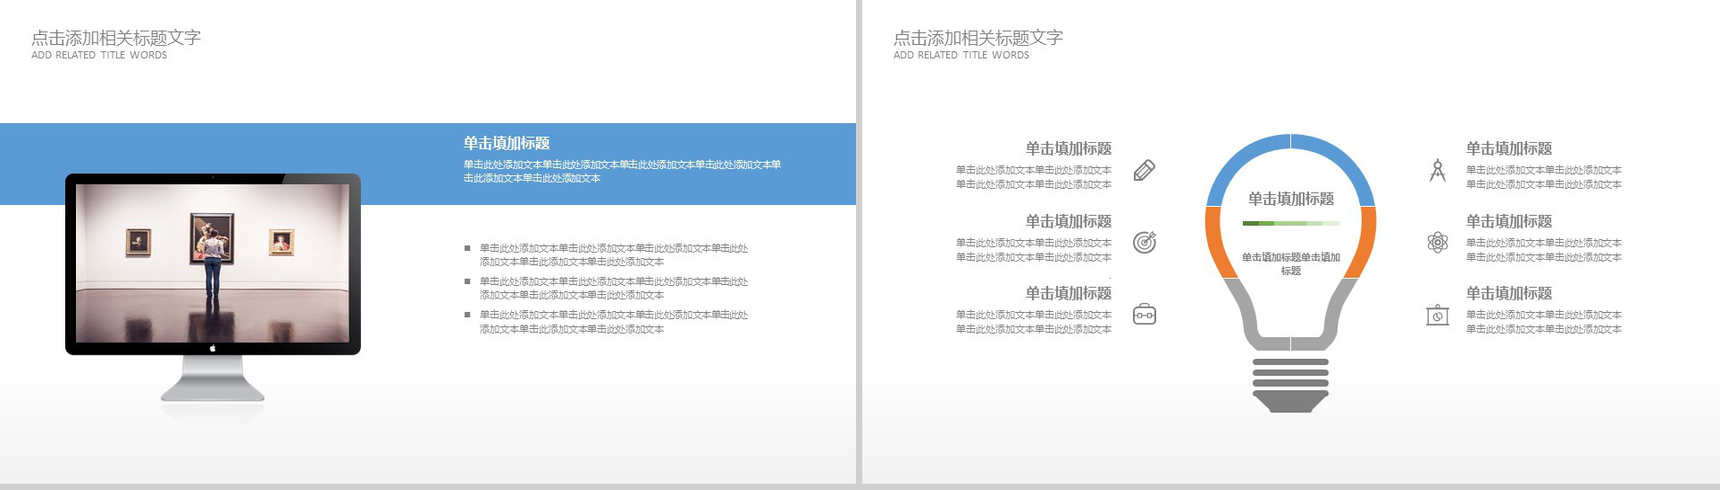This screenshot has height=490, width=1720.
Task: Select the target bullseye icon
Action: 1144,243
